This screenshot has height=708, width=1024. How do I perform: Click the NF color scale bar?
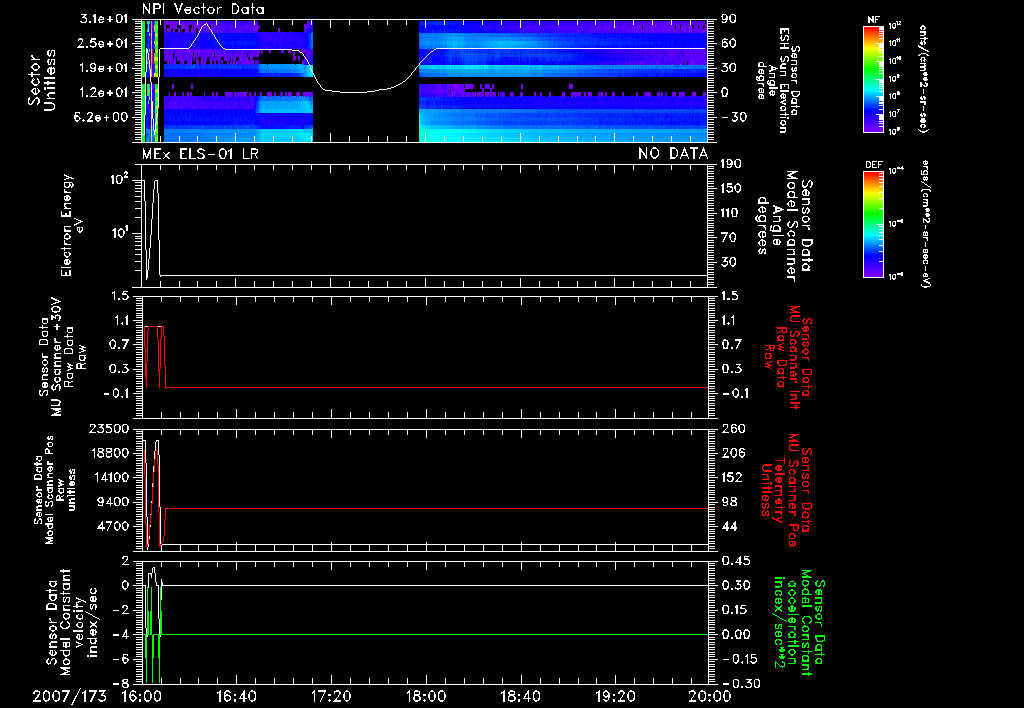[x=874, y=78]
